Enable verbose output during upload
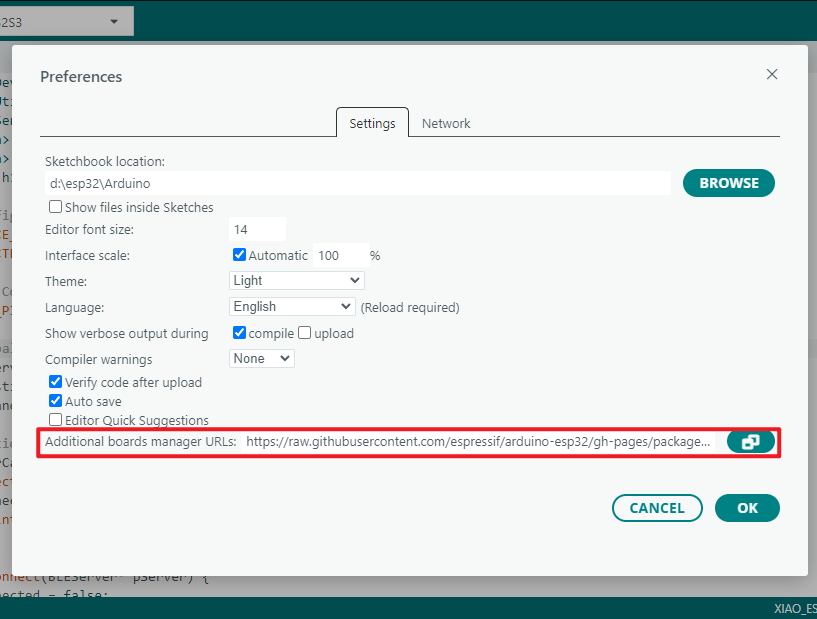Image resolution: width=817 pixels, height=619 pixels. point(304,333)
